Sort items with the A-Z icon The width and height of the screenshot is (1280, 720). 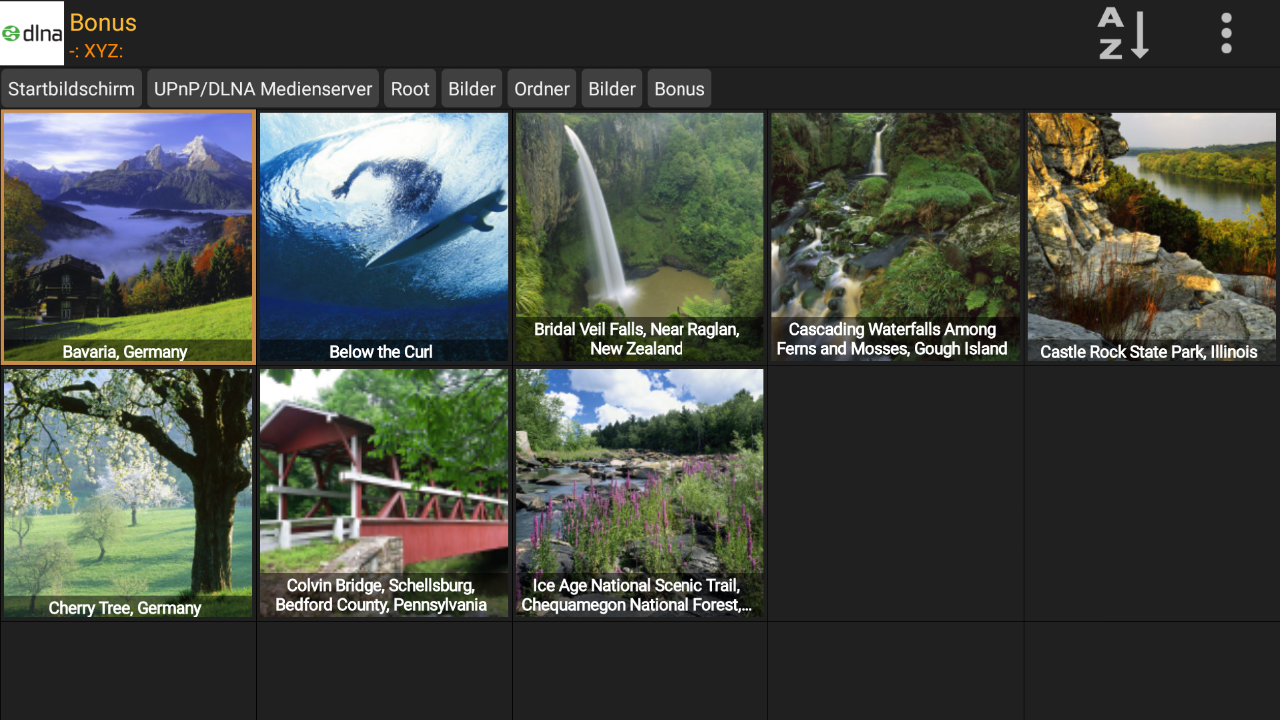pyautogui.click(x=1124, y=33)
